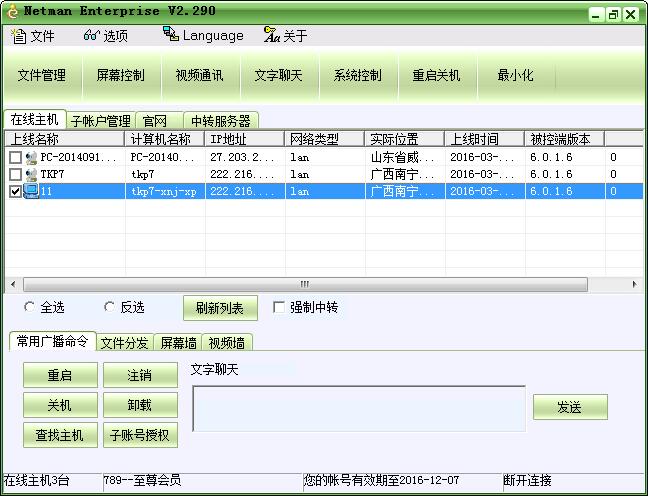Select the 全选 radio button
648x496 pixels.
(29, 307)
